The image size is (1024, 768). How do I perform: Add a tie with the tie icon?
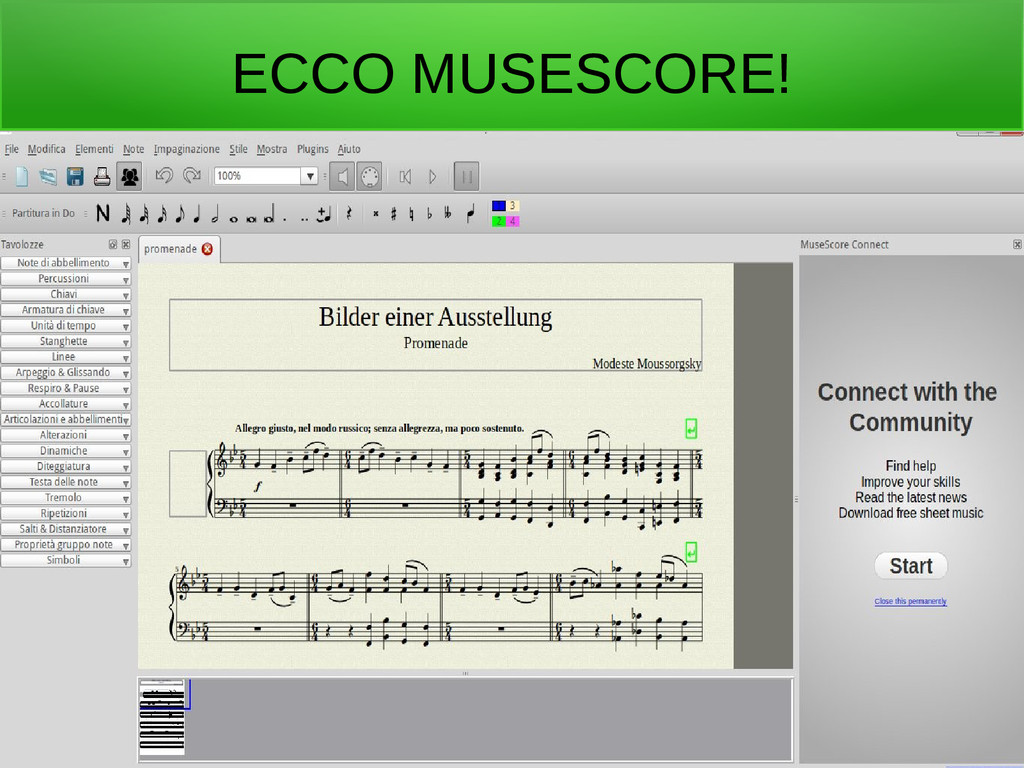point(324,214)
